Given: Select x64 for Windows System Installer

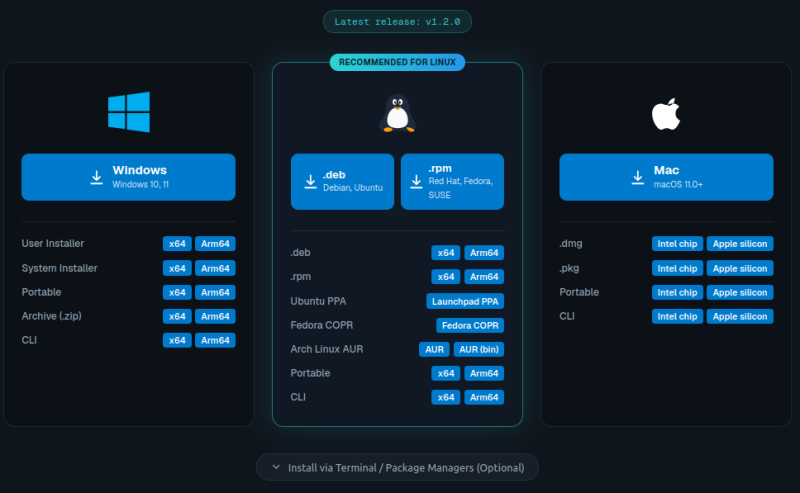Looking at the screenshot, I should tap(177, 268).
